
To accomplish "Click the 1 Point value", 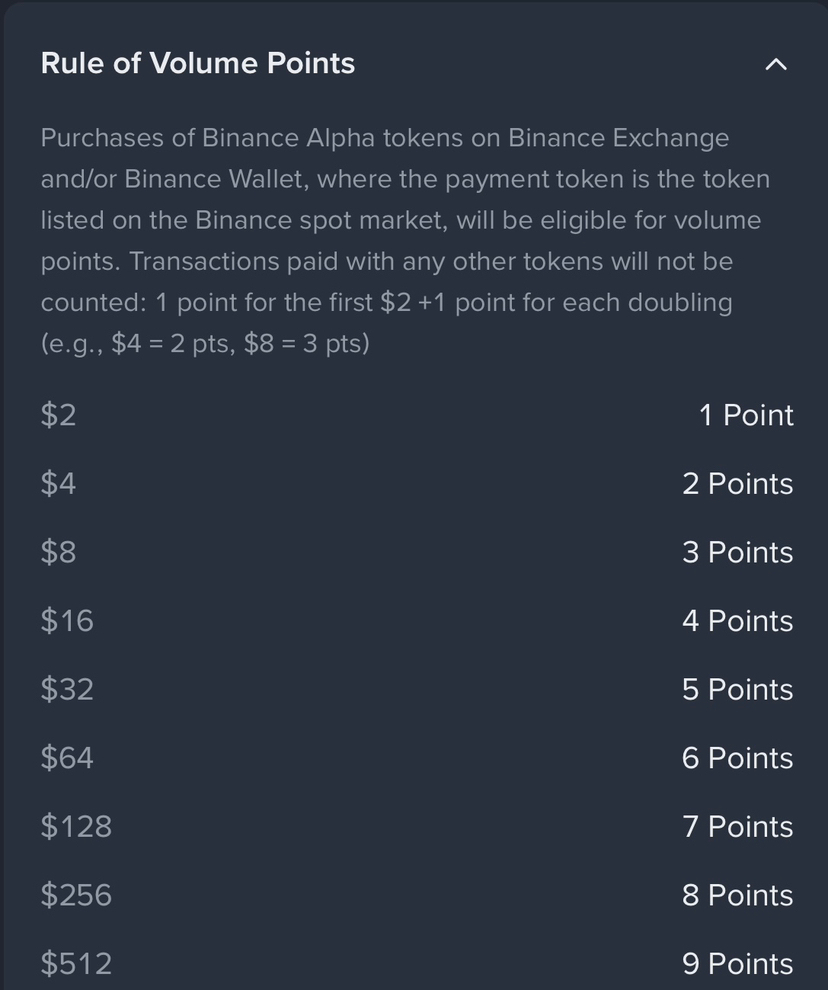I will click(746, 415).
